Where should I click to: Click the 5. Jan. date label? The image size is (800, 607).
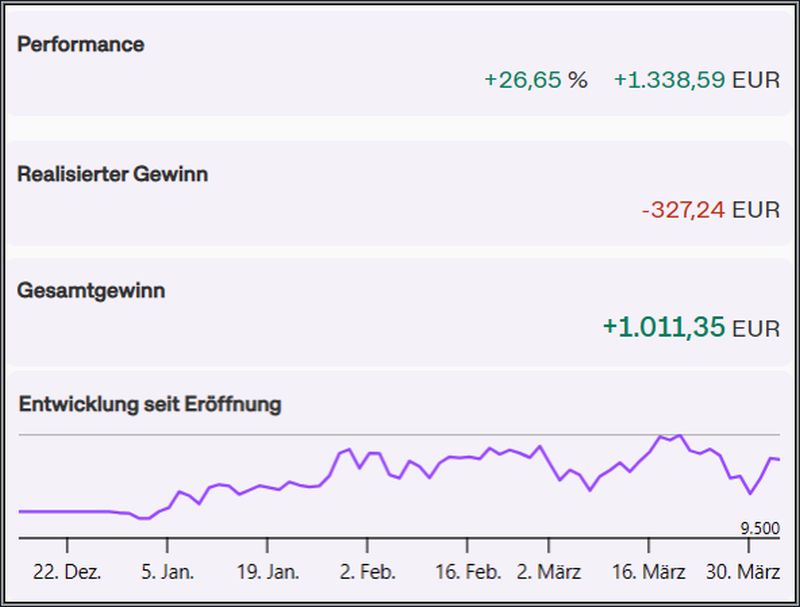(167, 573)
